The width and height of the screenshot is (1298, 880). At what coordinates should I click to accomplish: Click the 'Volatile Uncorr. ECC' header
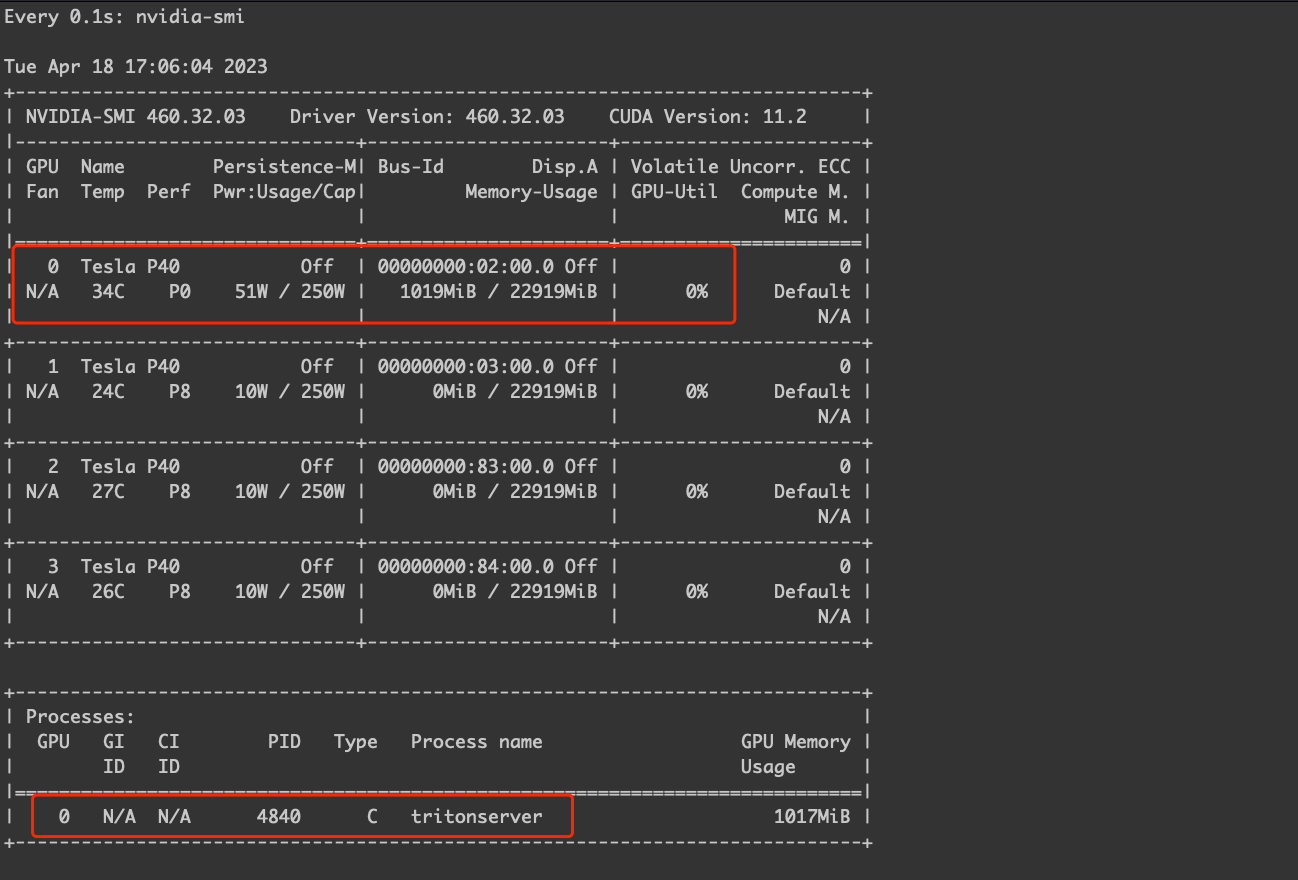tap(741, 167)
